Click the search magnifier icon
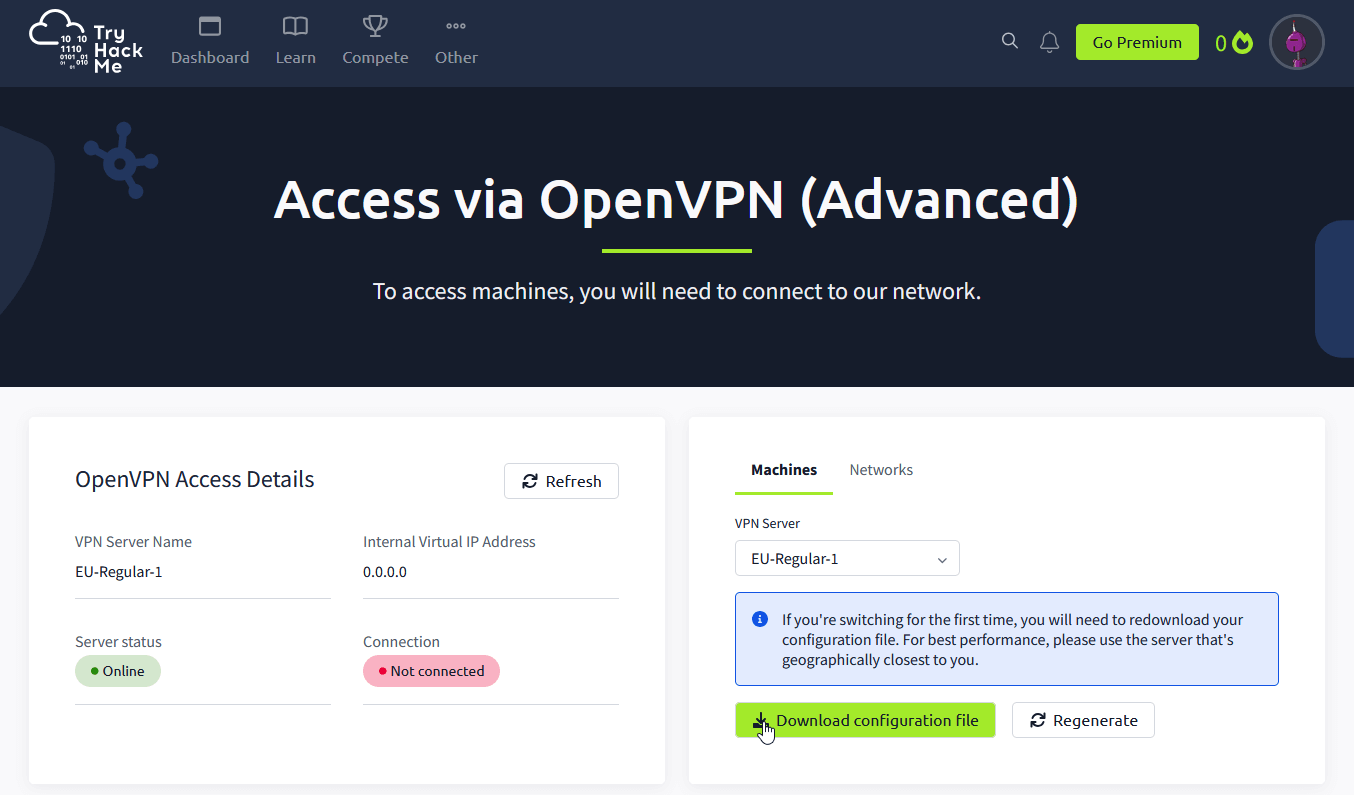Image resolution: width=1354 pixels, height=795 pixels. pyautogui.click(x=1010, y=41)
